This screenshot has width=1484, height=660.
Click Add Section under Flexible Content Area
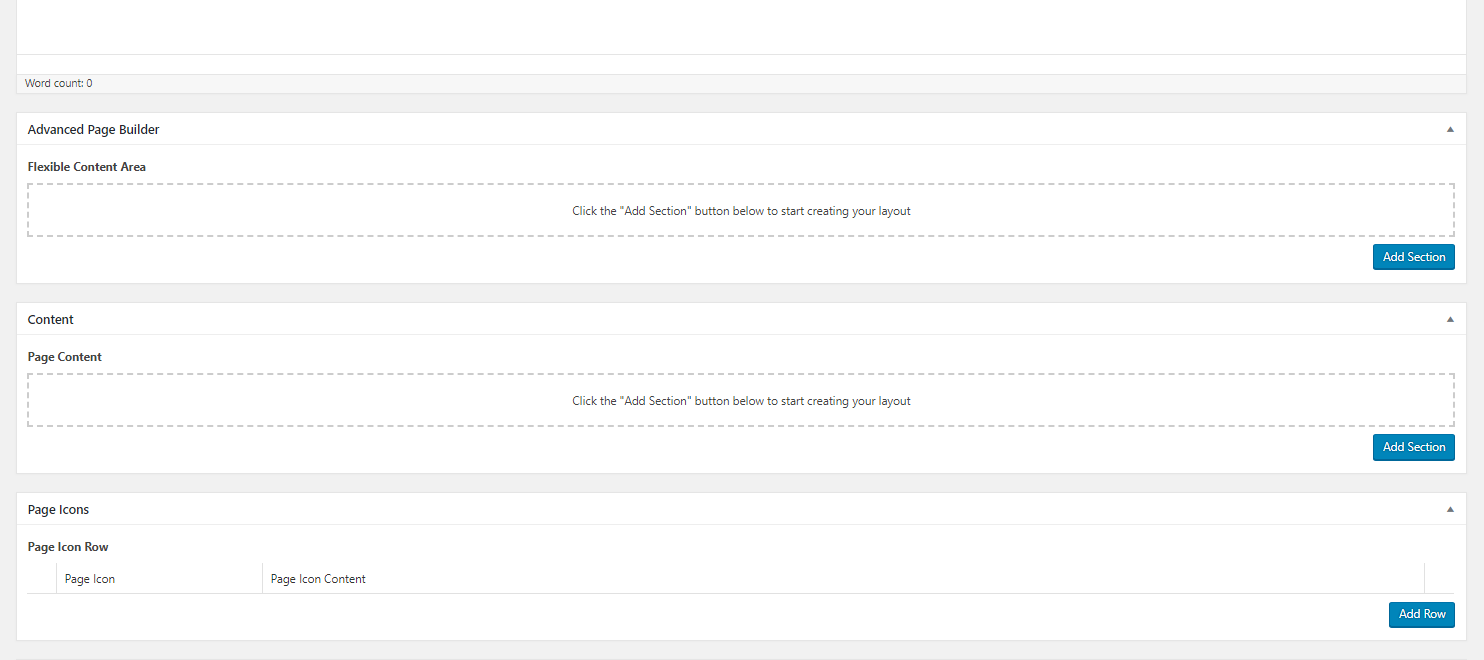(x=1413, y=257)
